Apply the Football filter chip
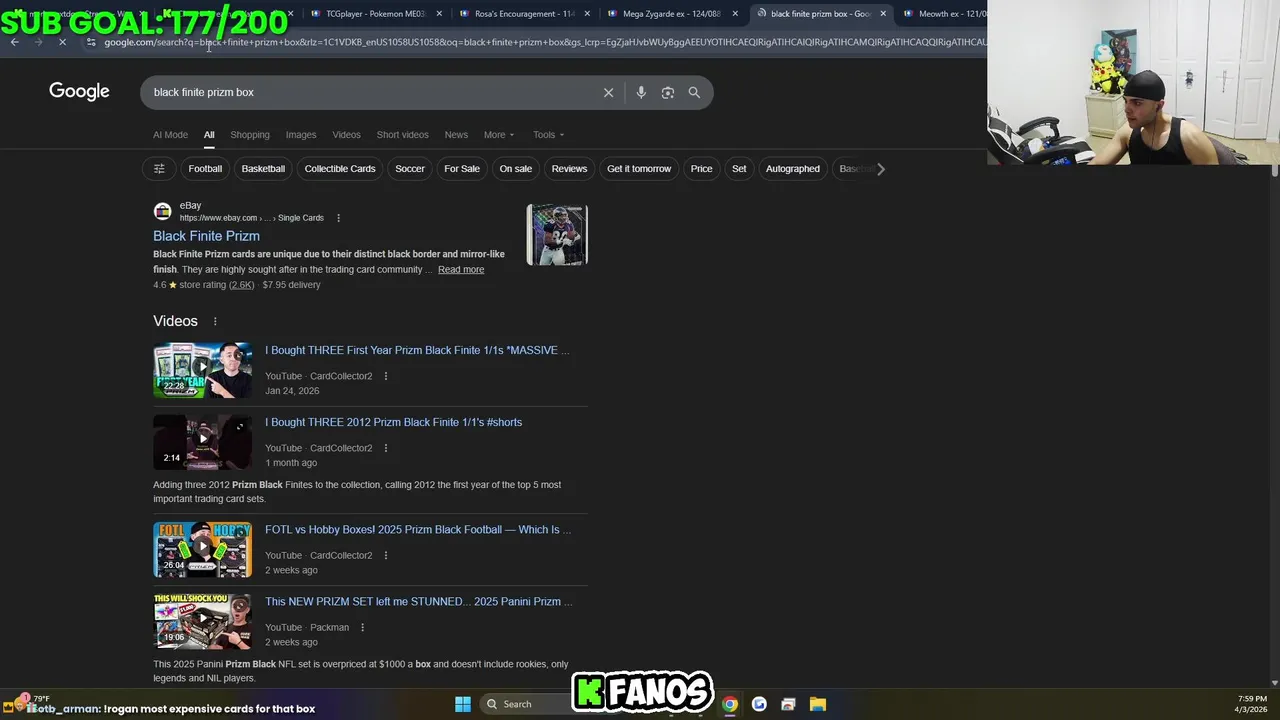Image resolution: width=1280 pixels, height=720 pixels. point(205,169)
